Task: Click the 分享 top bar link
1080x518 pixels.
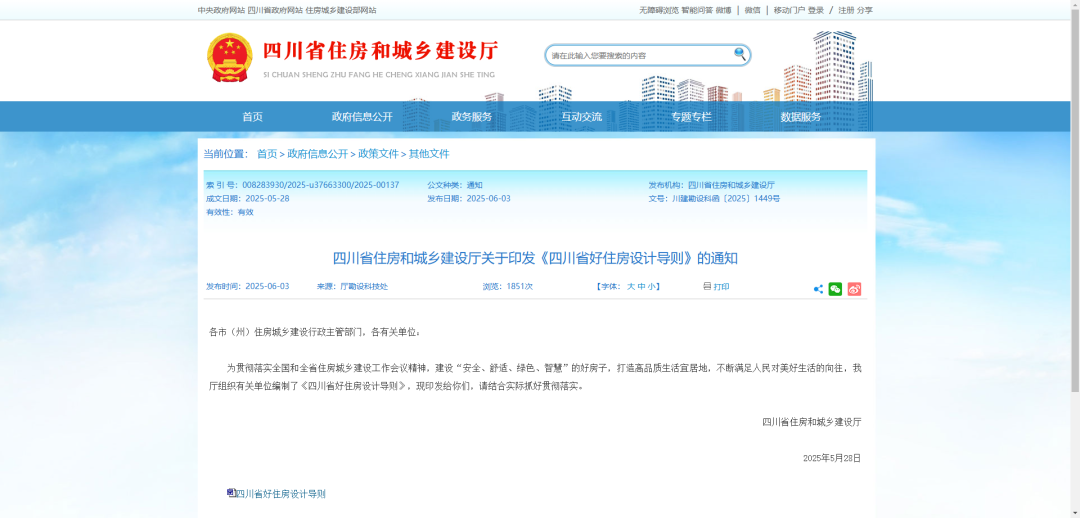Action: [865, 10]
